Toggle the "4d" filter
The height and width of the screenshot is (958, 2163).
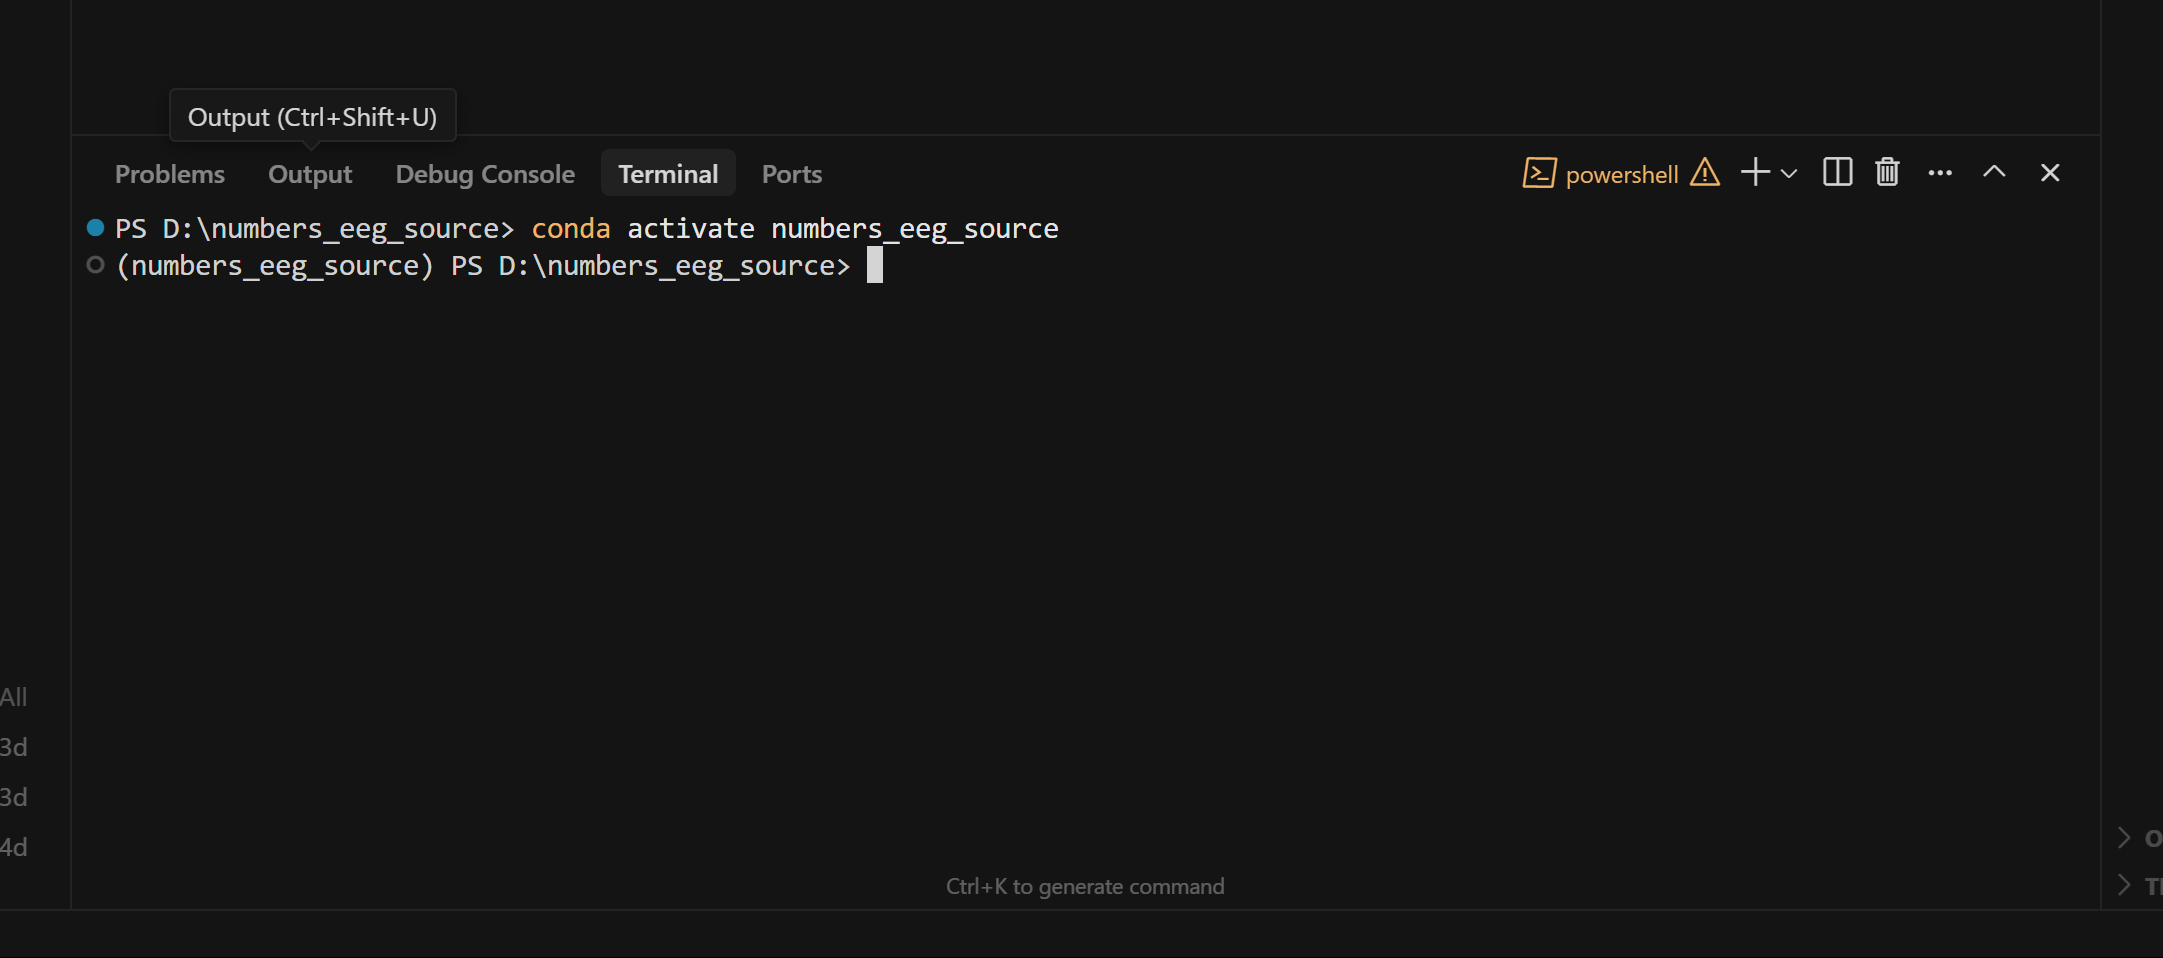13,845
